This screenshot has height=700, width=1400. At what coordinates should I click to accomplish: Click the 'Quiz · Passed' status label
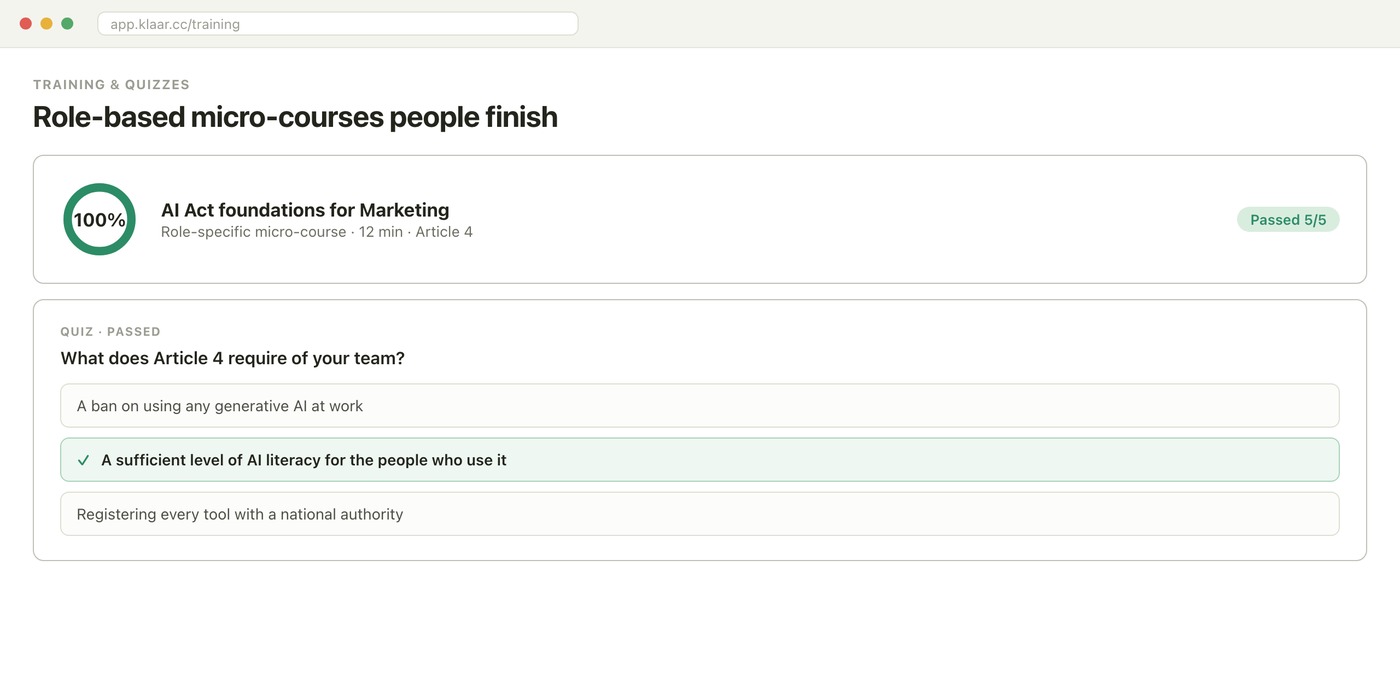click(110, 332)
